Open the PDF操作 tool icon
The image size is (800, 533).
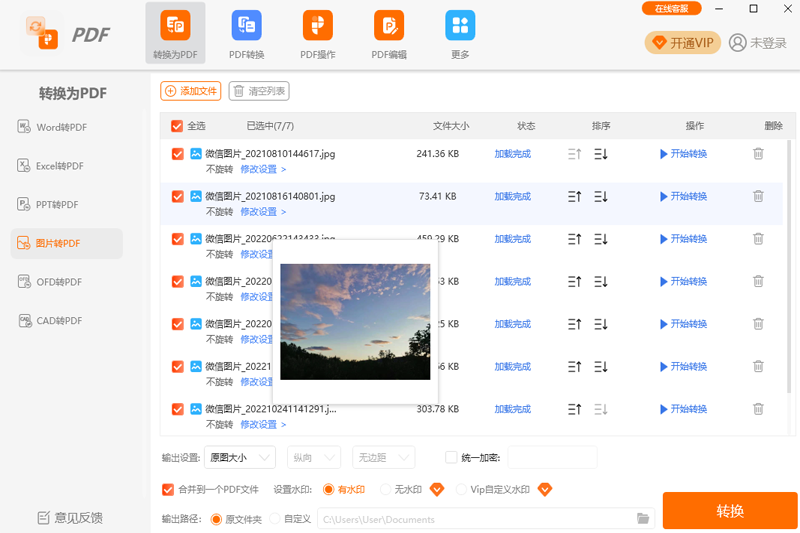[x=317, y=26]
